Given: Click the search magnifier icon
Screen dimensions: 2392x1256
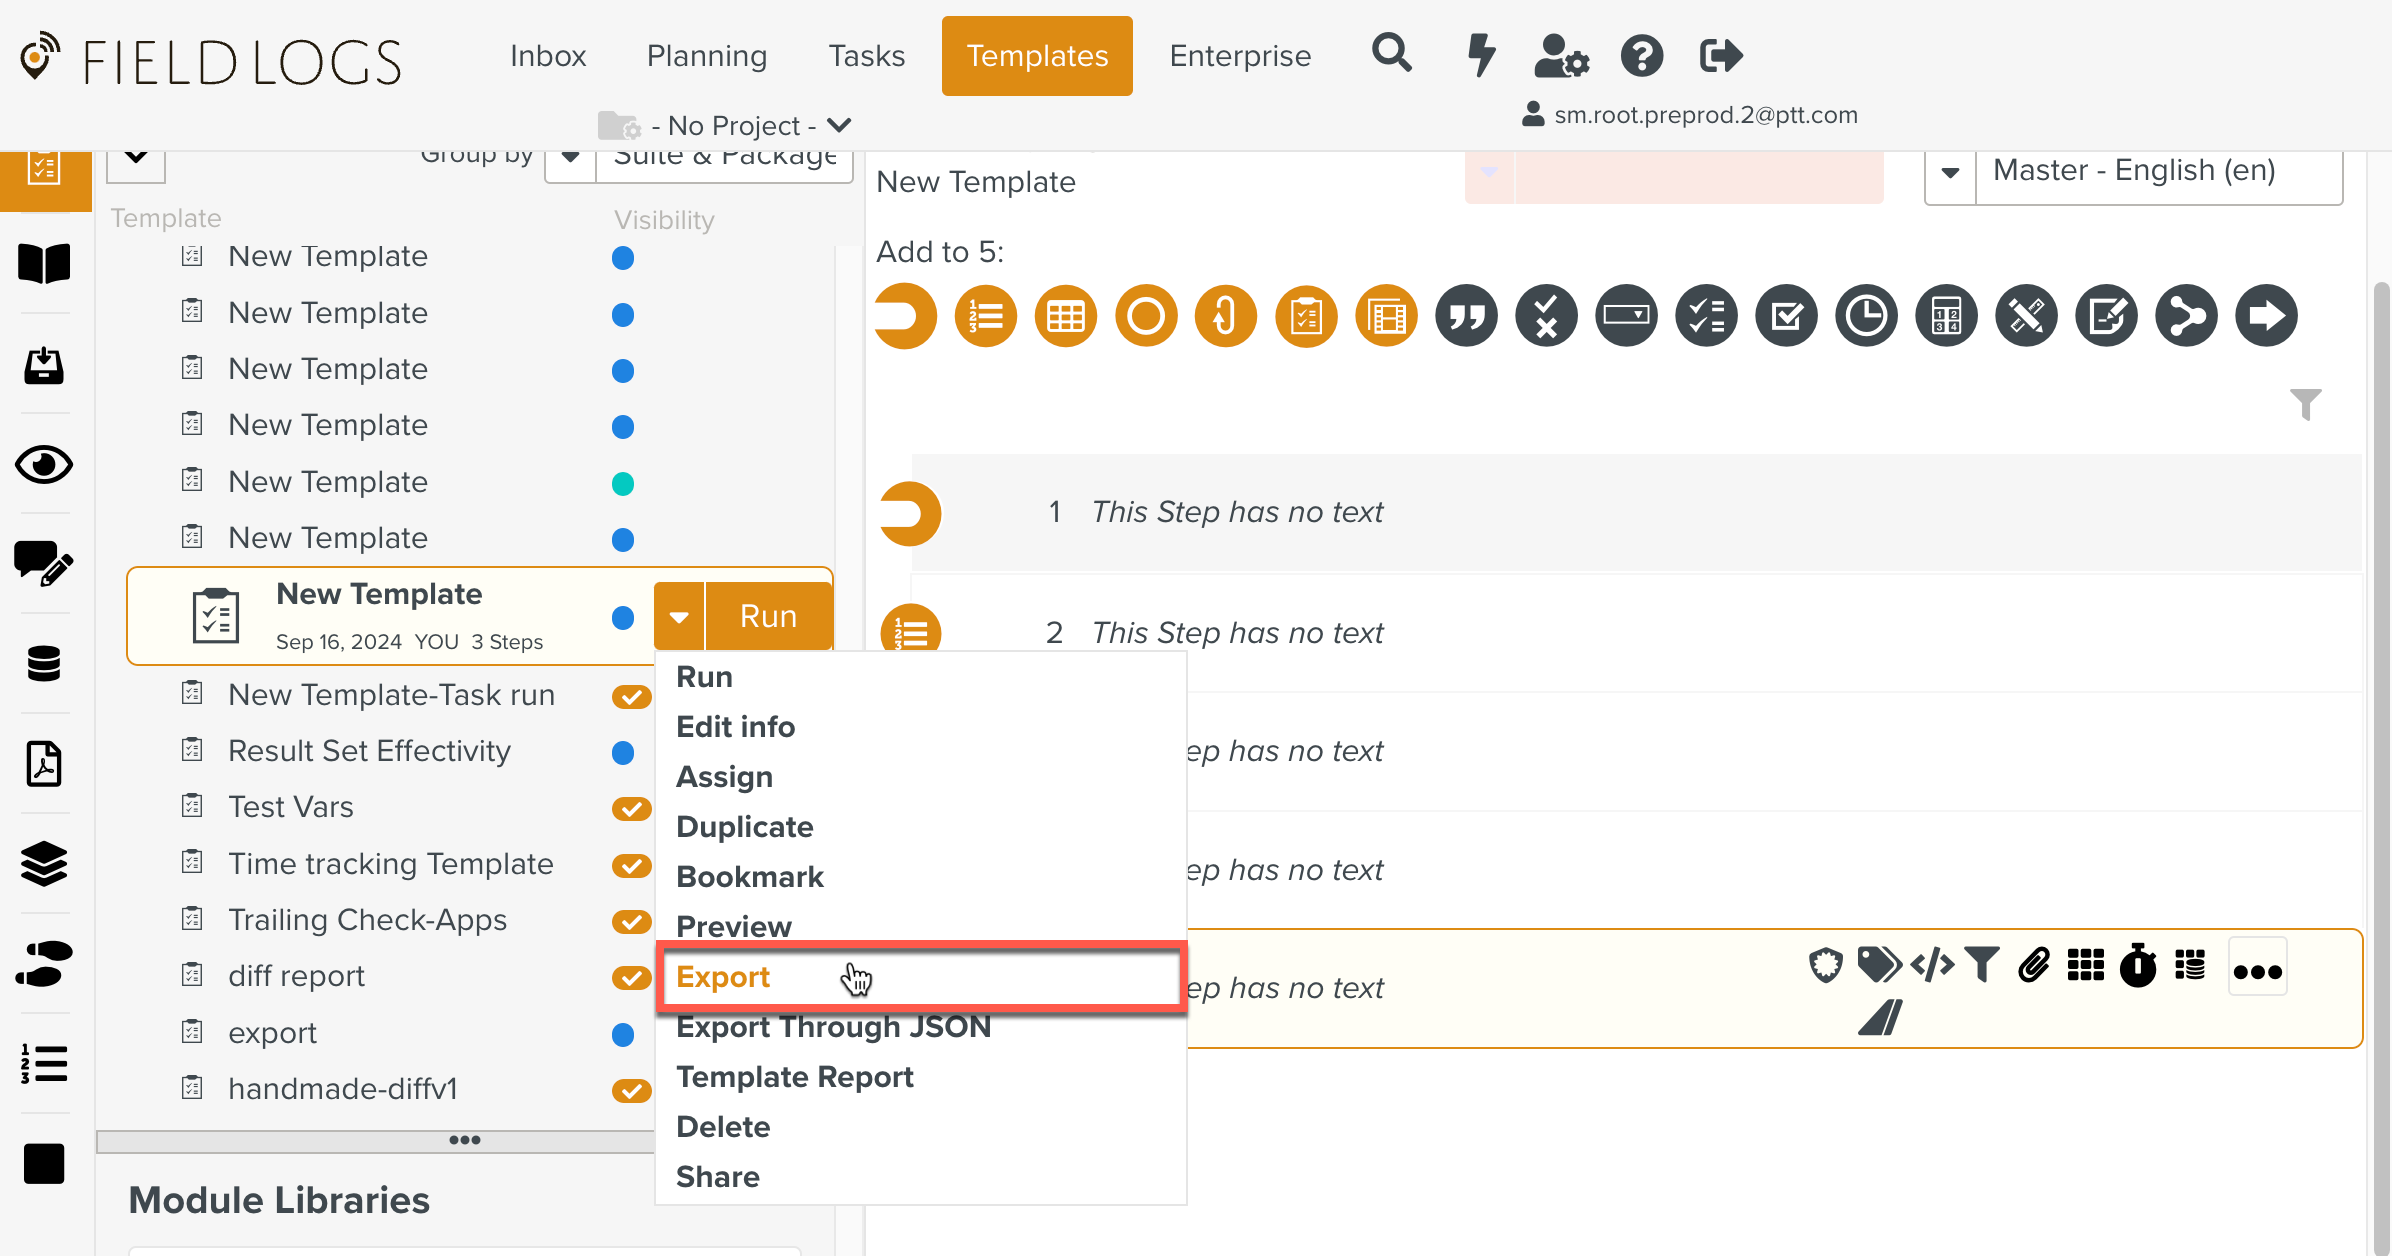Looking at the screenshot, I should [x=1391, y=54].
